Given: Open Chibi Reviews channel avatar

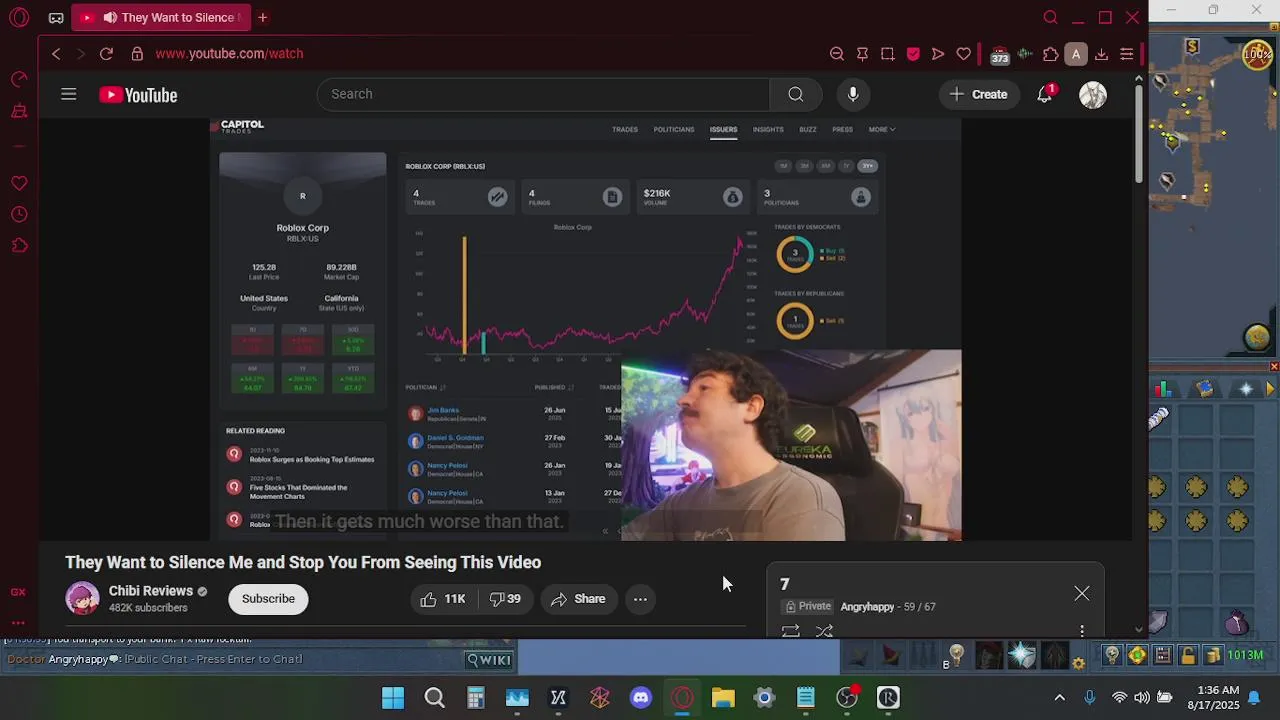Looking at the screenshot, I should pyautogui.click(x=82, y=598).
